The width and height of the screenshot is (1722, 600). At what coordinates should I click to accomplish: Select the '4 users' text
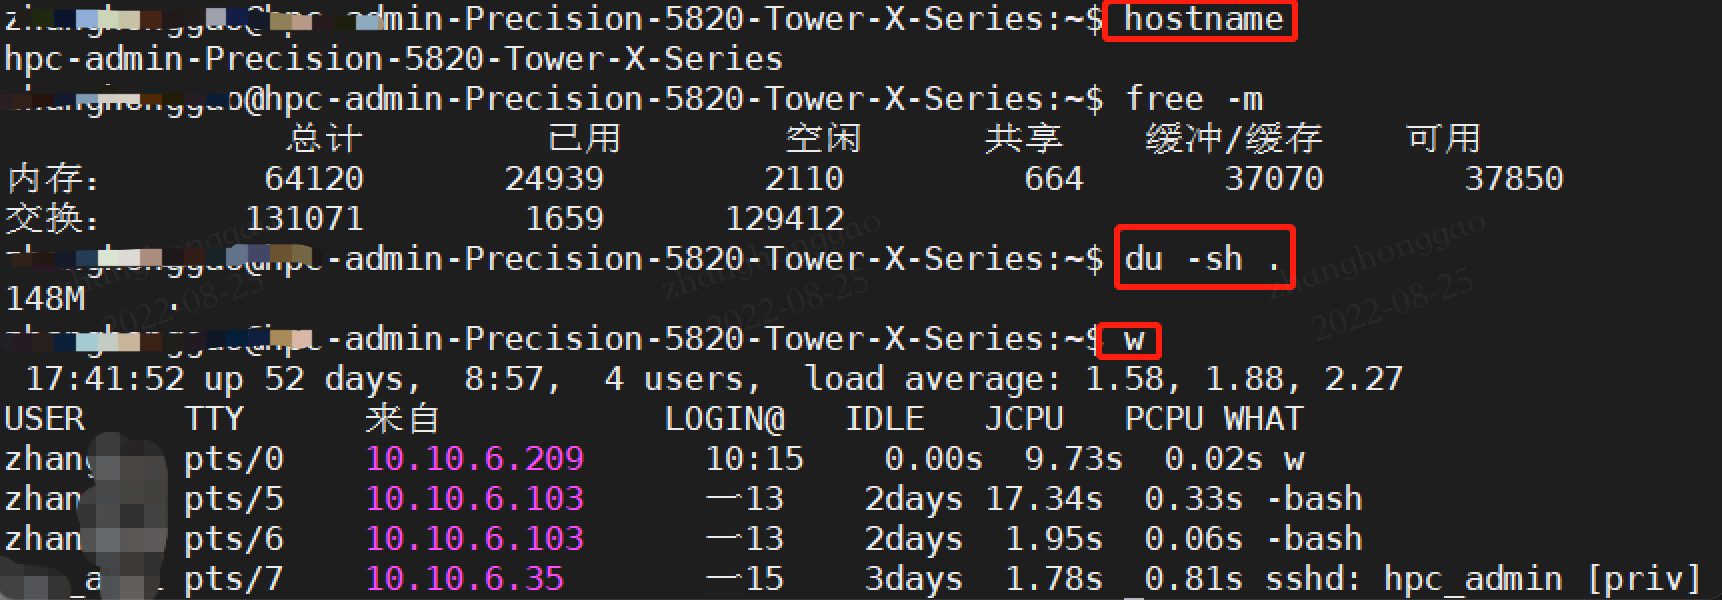pos(674,380)
